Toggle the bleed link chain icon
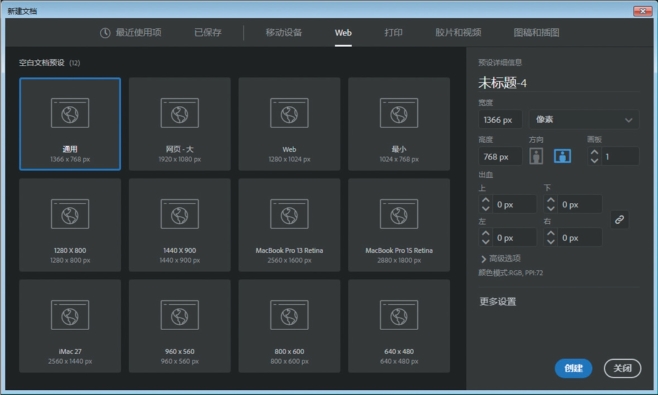 [x=619, y=220]
